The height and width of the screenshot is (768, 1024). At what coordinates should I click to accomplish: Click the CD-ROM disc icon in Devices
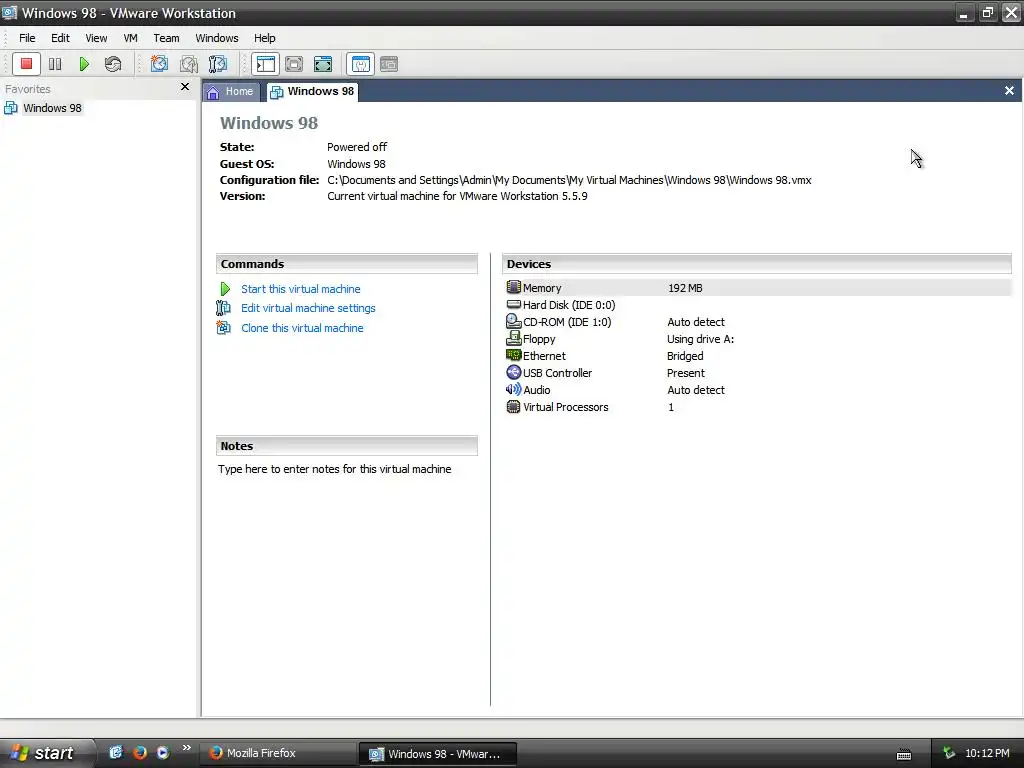[513, 321]
